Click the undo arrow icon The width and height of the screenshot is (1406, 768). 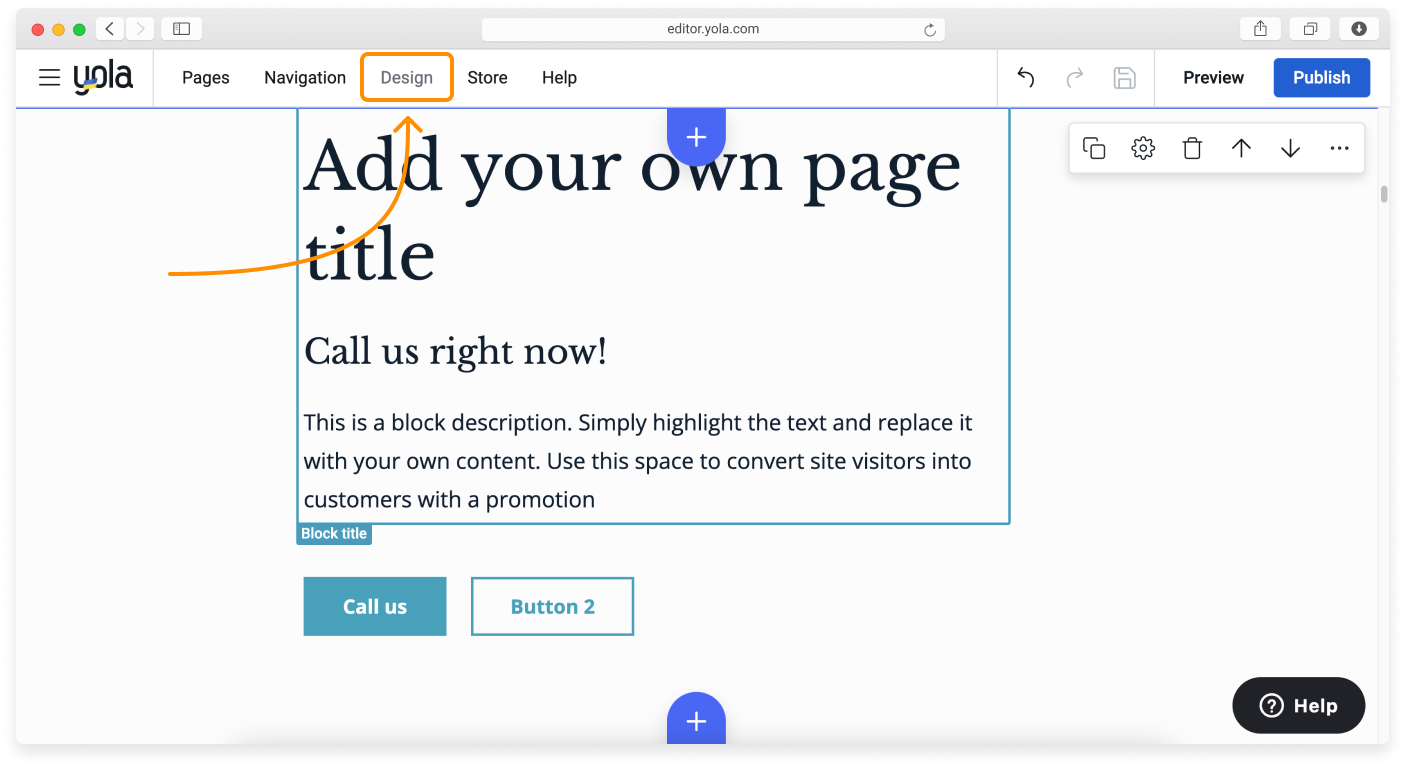coord(1025,78)
